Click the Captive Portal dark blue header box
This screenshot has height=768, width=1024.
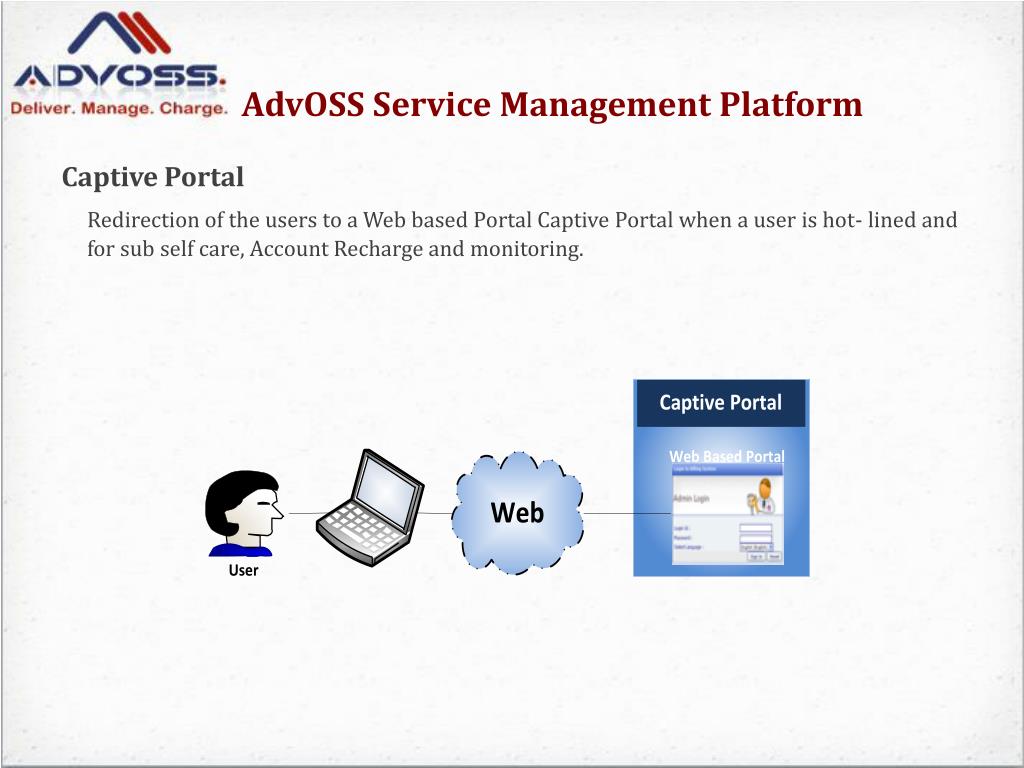pos(721,403)
